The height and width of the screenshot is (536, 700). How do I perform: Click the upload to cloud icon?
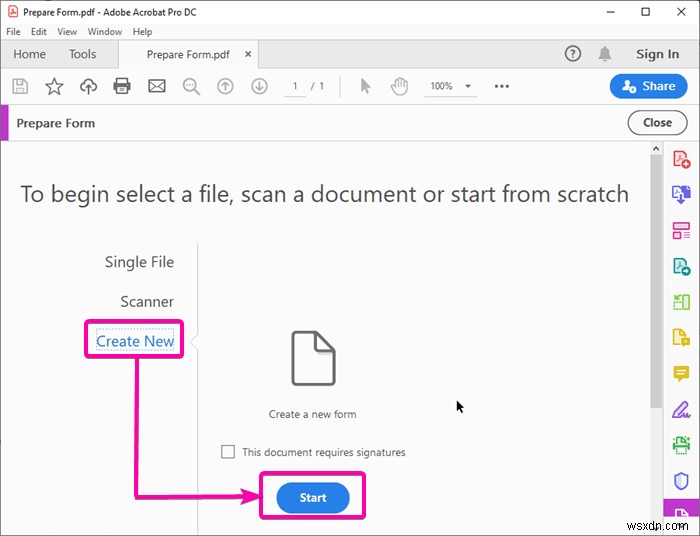[x=88, y=86]
